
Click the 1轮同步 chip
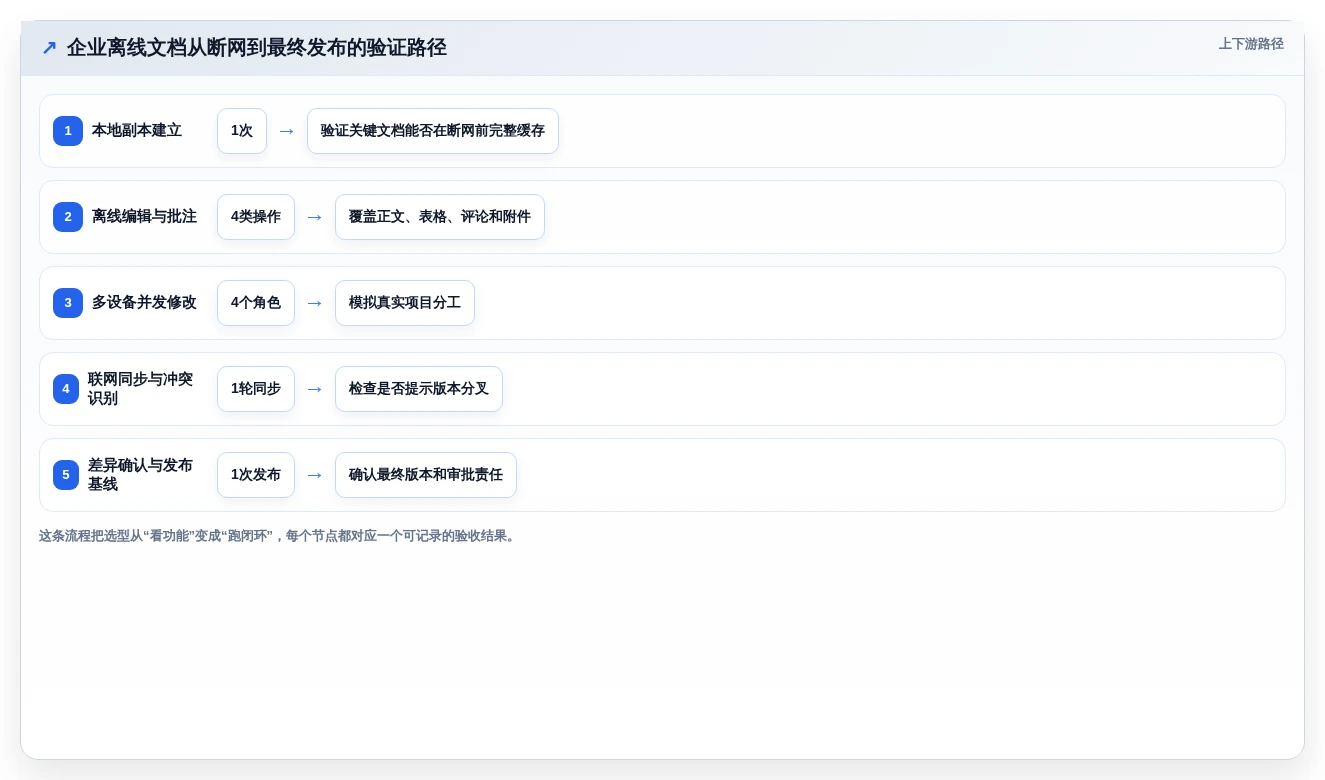click(256, 389)
